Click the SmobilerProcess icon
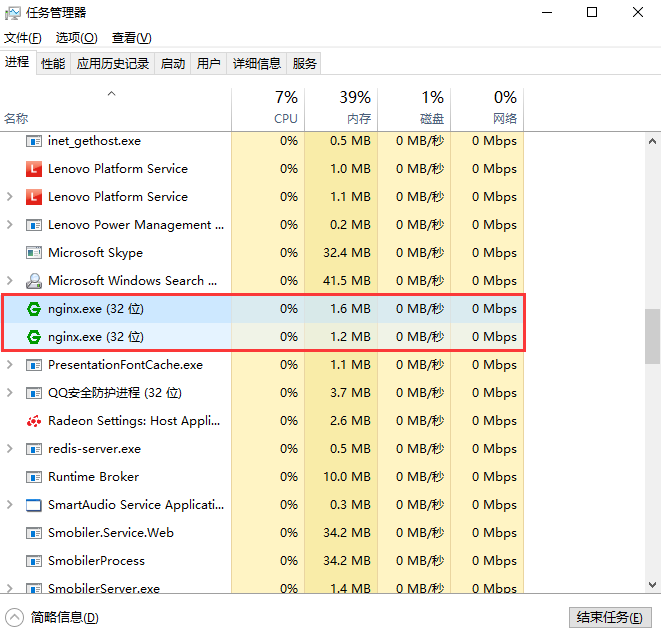The height and width of the screenshot is (639, 661). pos(34,561)
